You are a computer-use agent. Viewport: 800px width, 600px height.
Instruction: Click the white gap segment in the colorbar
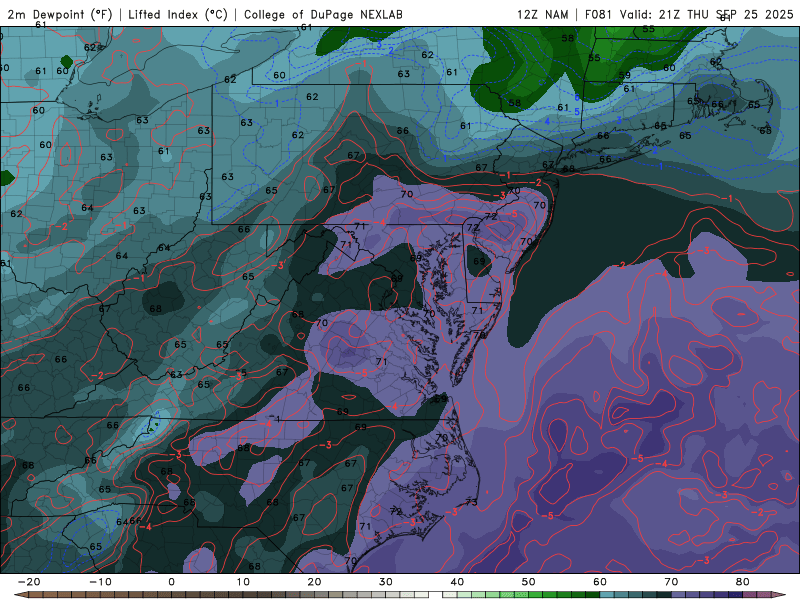pyautogui.click(x=435, y=595)
